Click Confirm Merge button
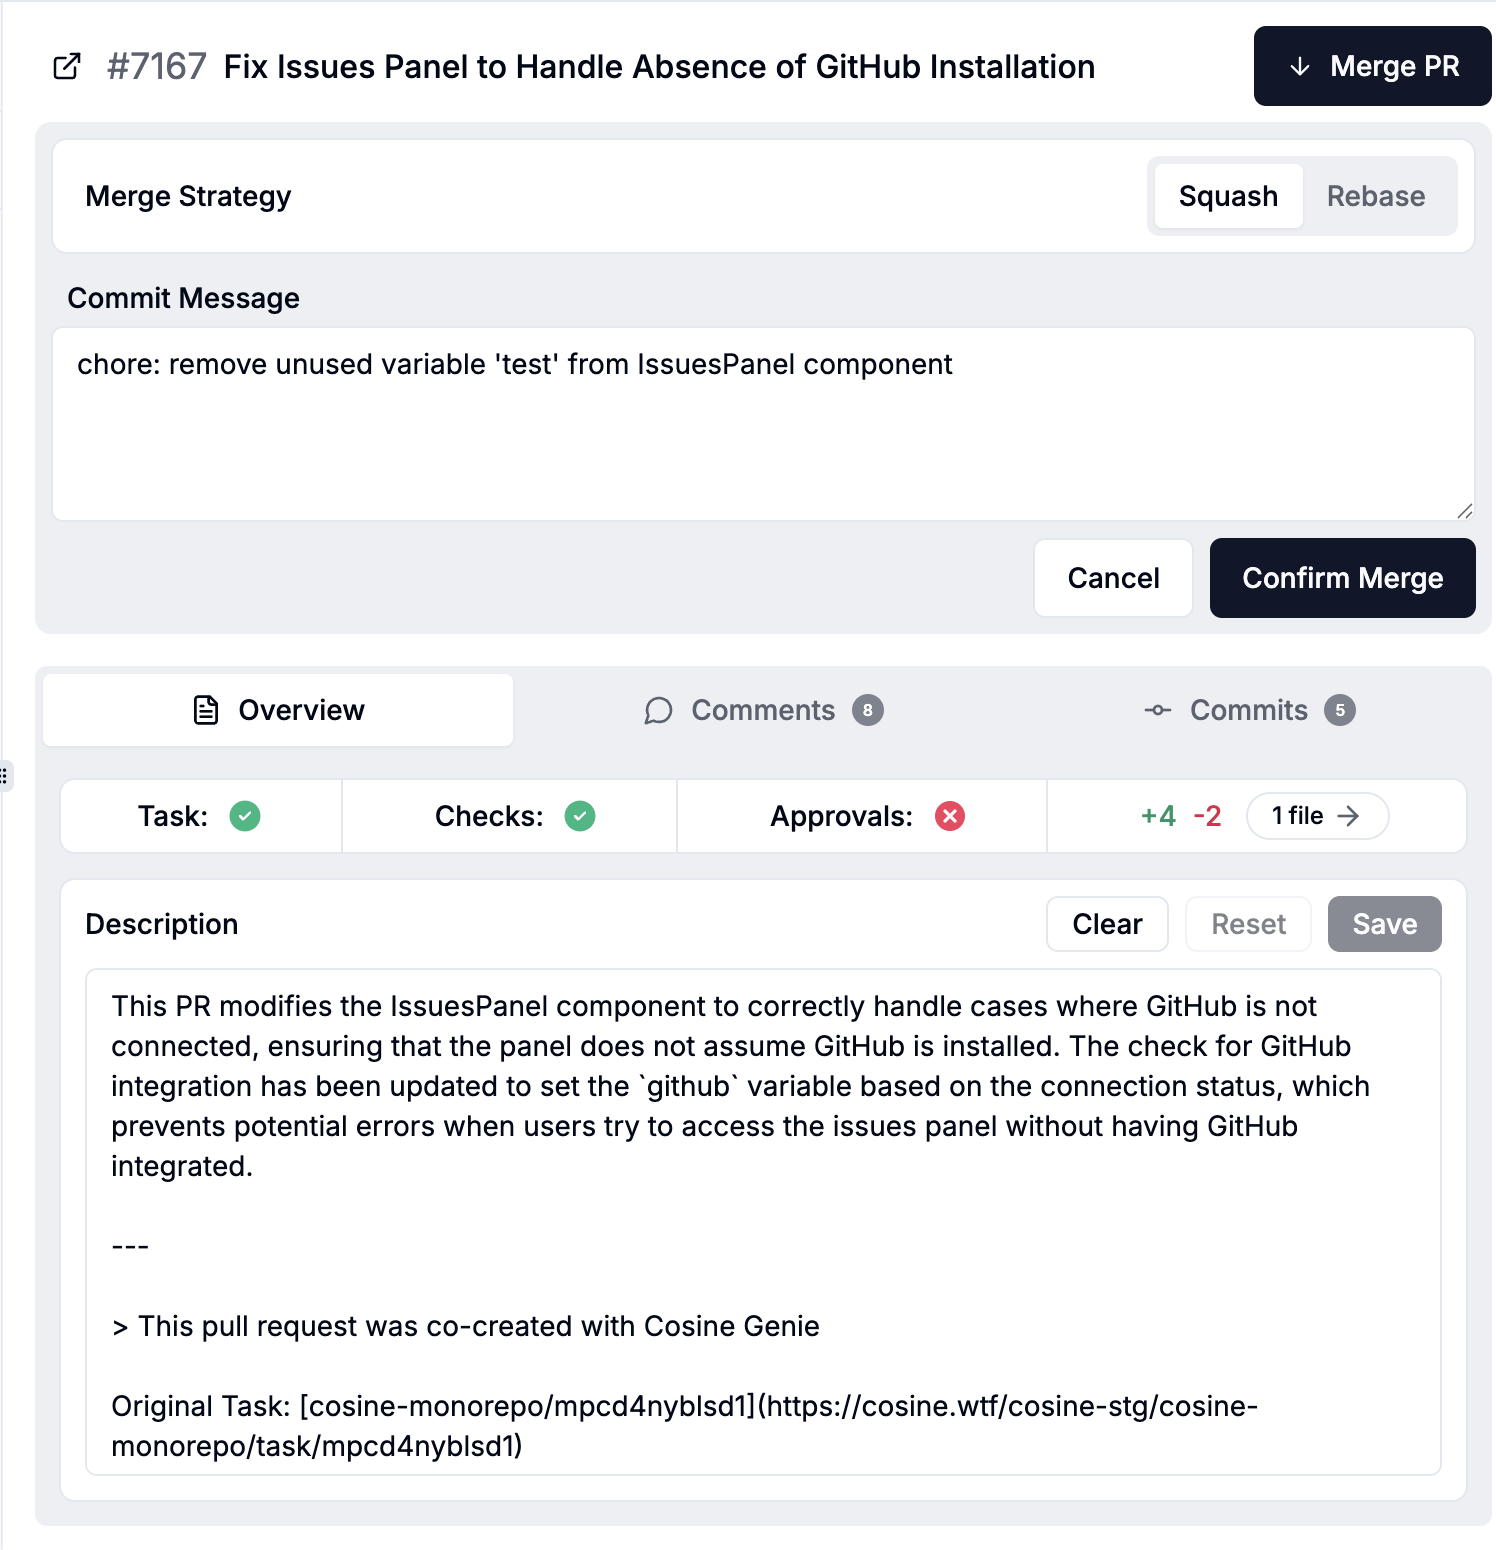This screenshot has height=1550, width=1496. [1342, 578]
